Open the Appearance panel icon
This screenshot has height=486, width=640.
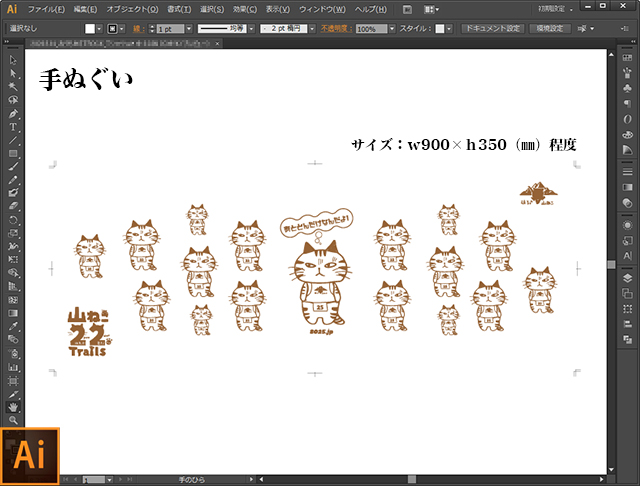coord(627,225)
